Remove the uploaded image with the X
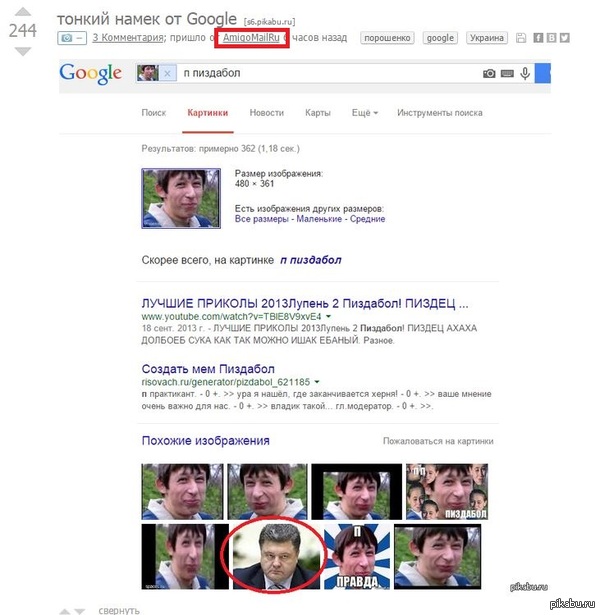600x615 pixels. click(x=167, y=73)
